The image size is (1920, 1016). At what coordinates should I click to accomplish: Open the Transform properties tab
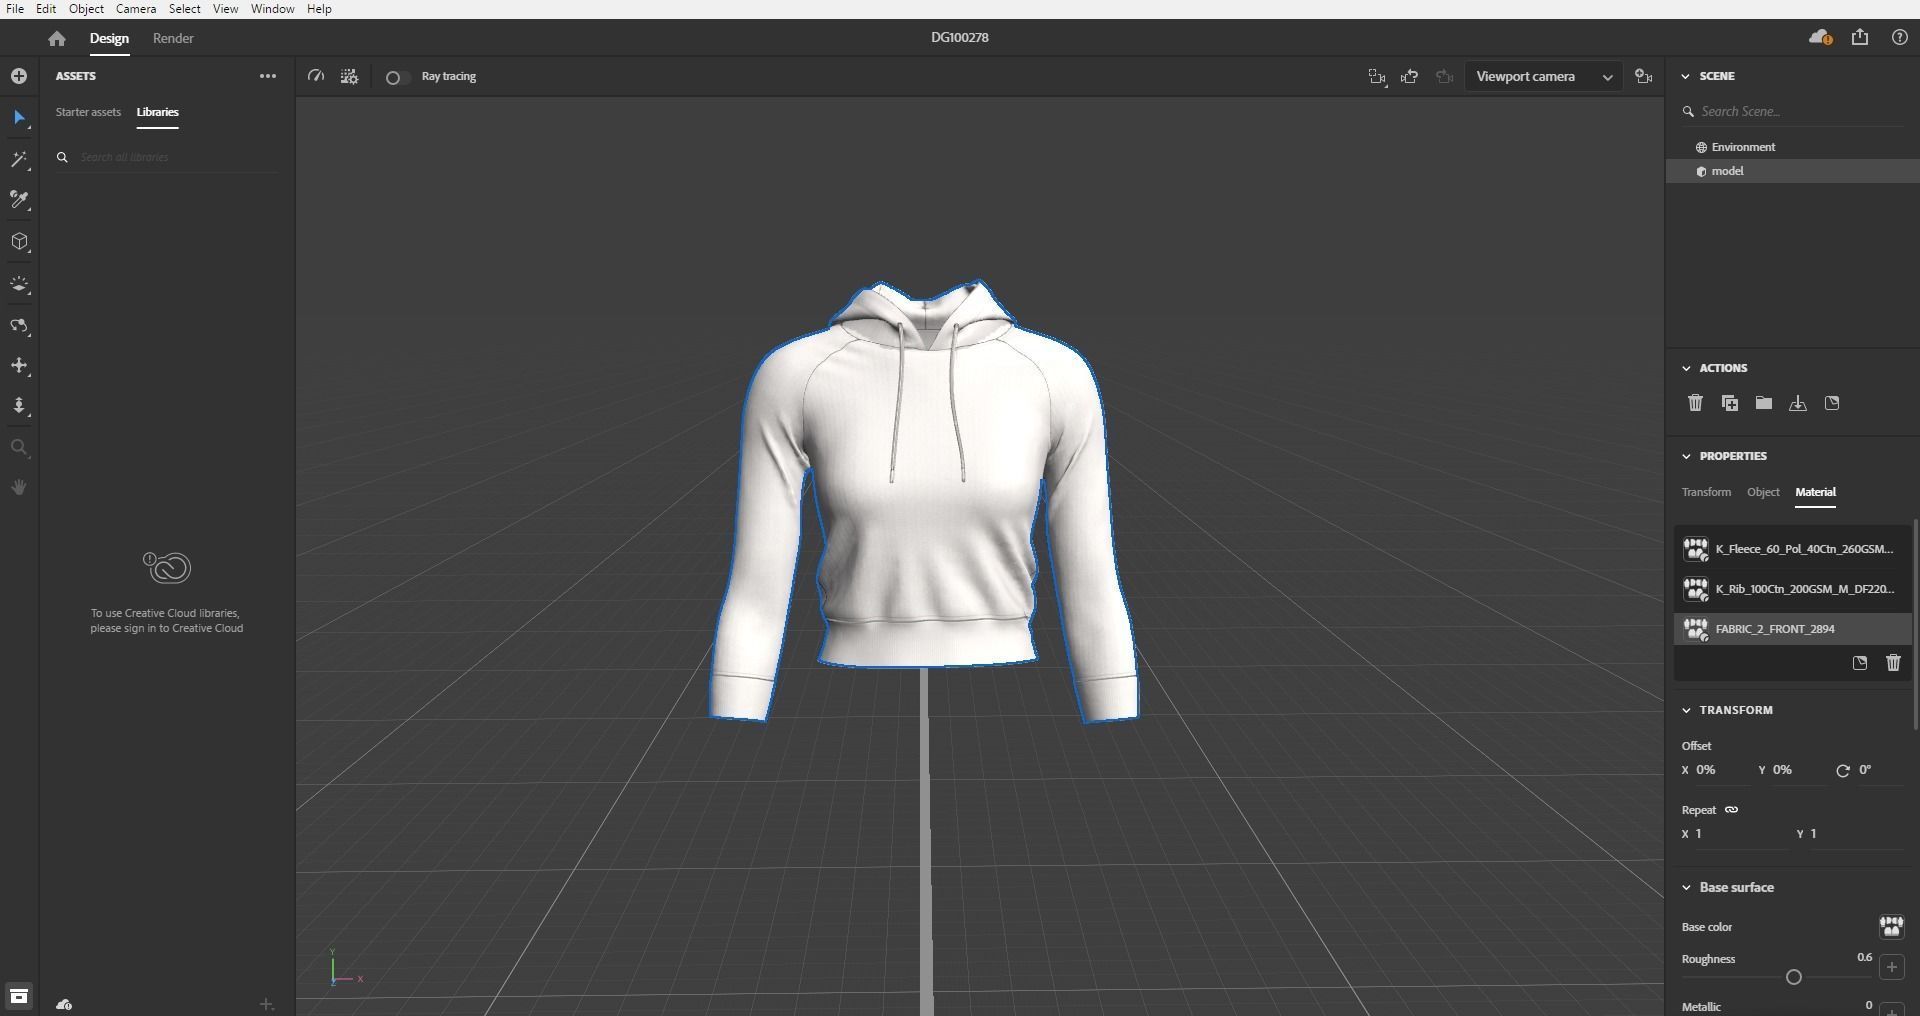[x=1706, y=492]
